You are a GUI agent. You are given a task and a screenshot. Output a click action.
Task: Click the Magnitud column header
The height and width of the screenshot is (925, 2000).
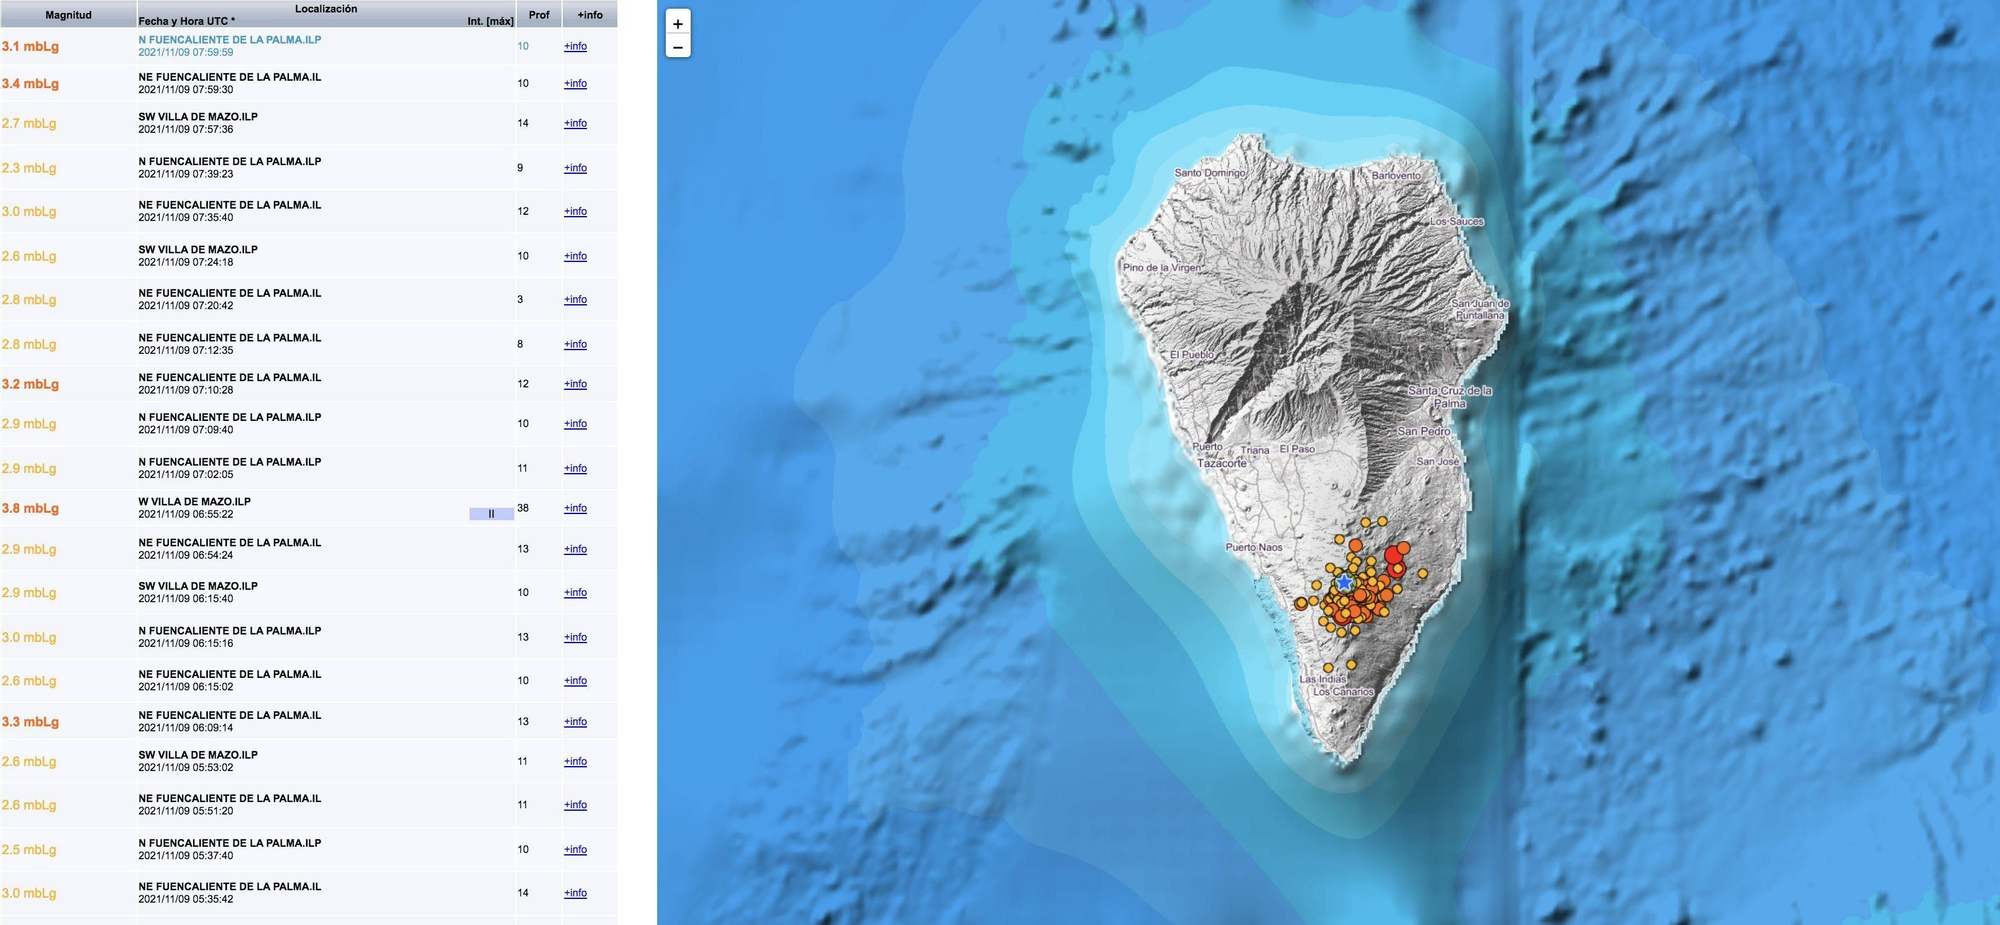68,15
